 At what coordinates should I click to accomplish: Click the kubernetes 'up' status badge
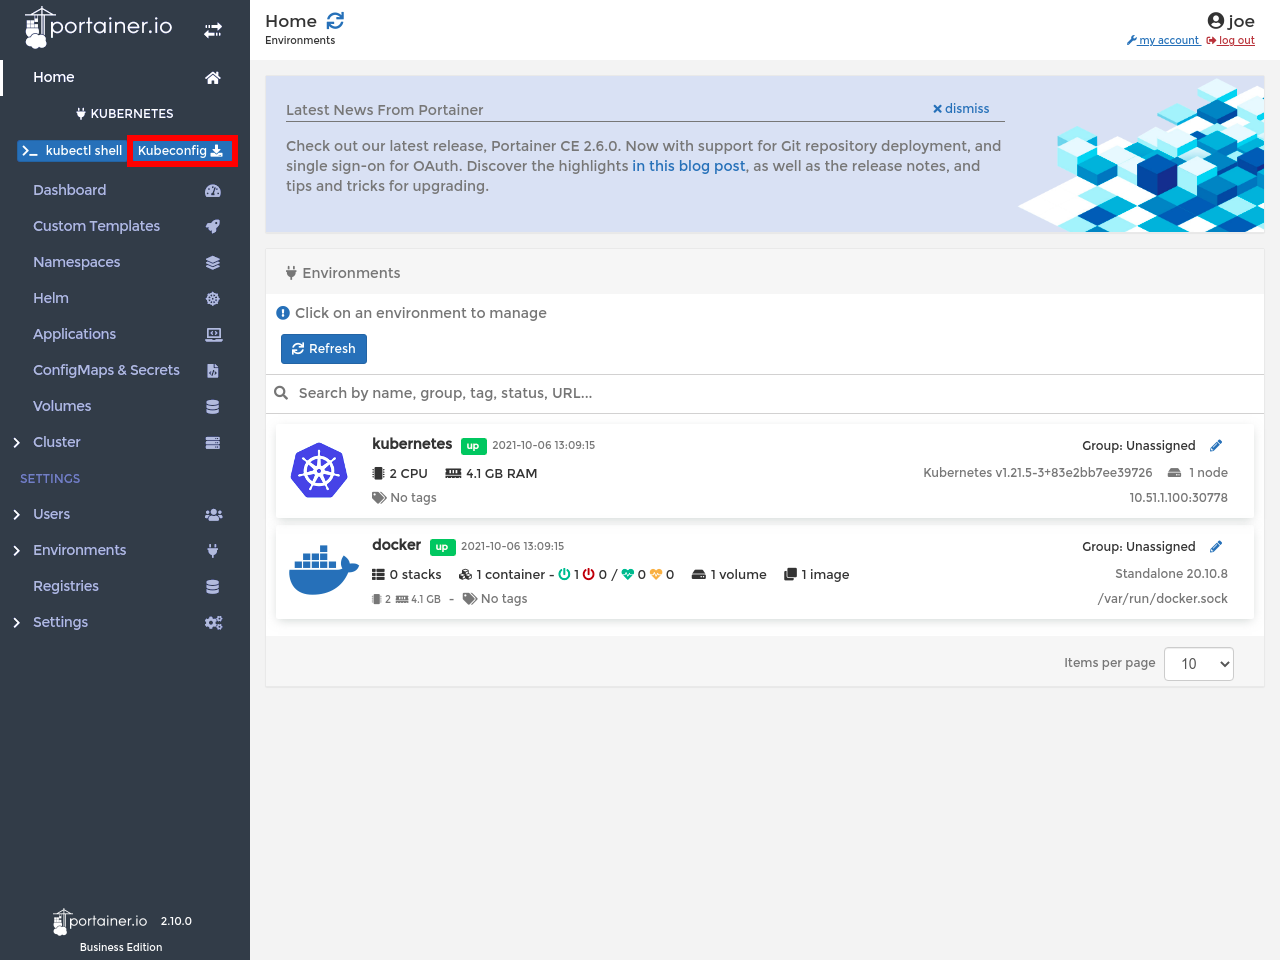tap(474, 446)
